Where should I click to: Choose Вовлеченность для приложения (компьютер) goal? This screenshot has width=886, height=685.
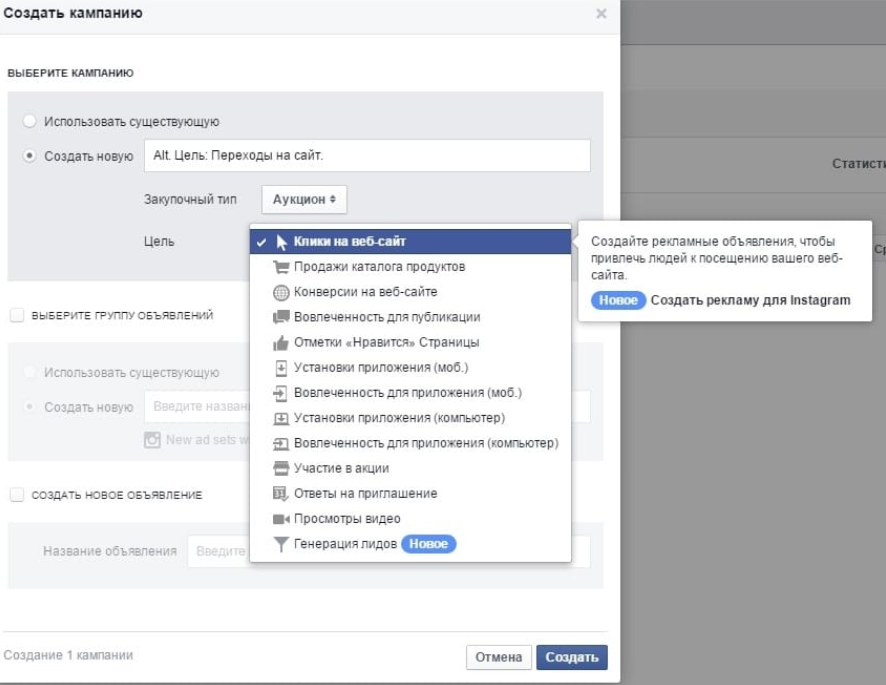pyautogui.click(x=410, y=444)
